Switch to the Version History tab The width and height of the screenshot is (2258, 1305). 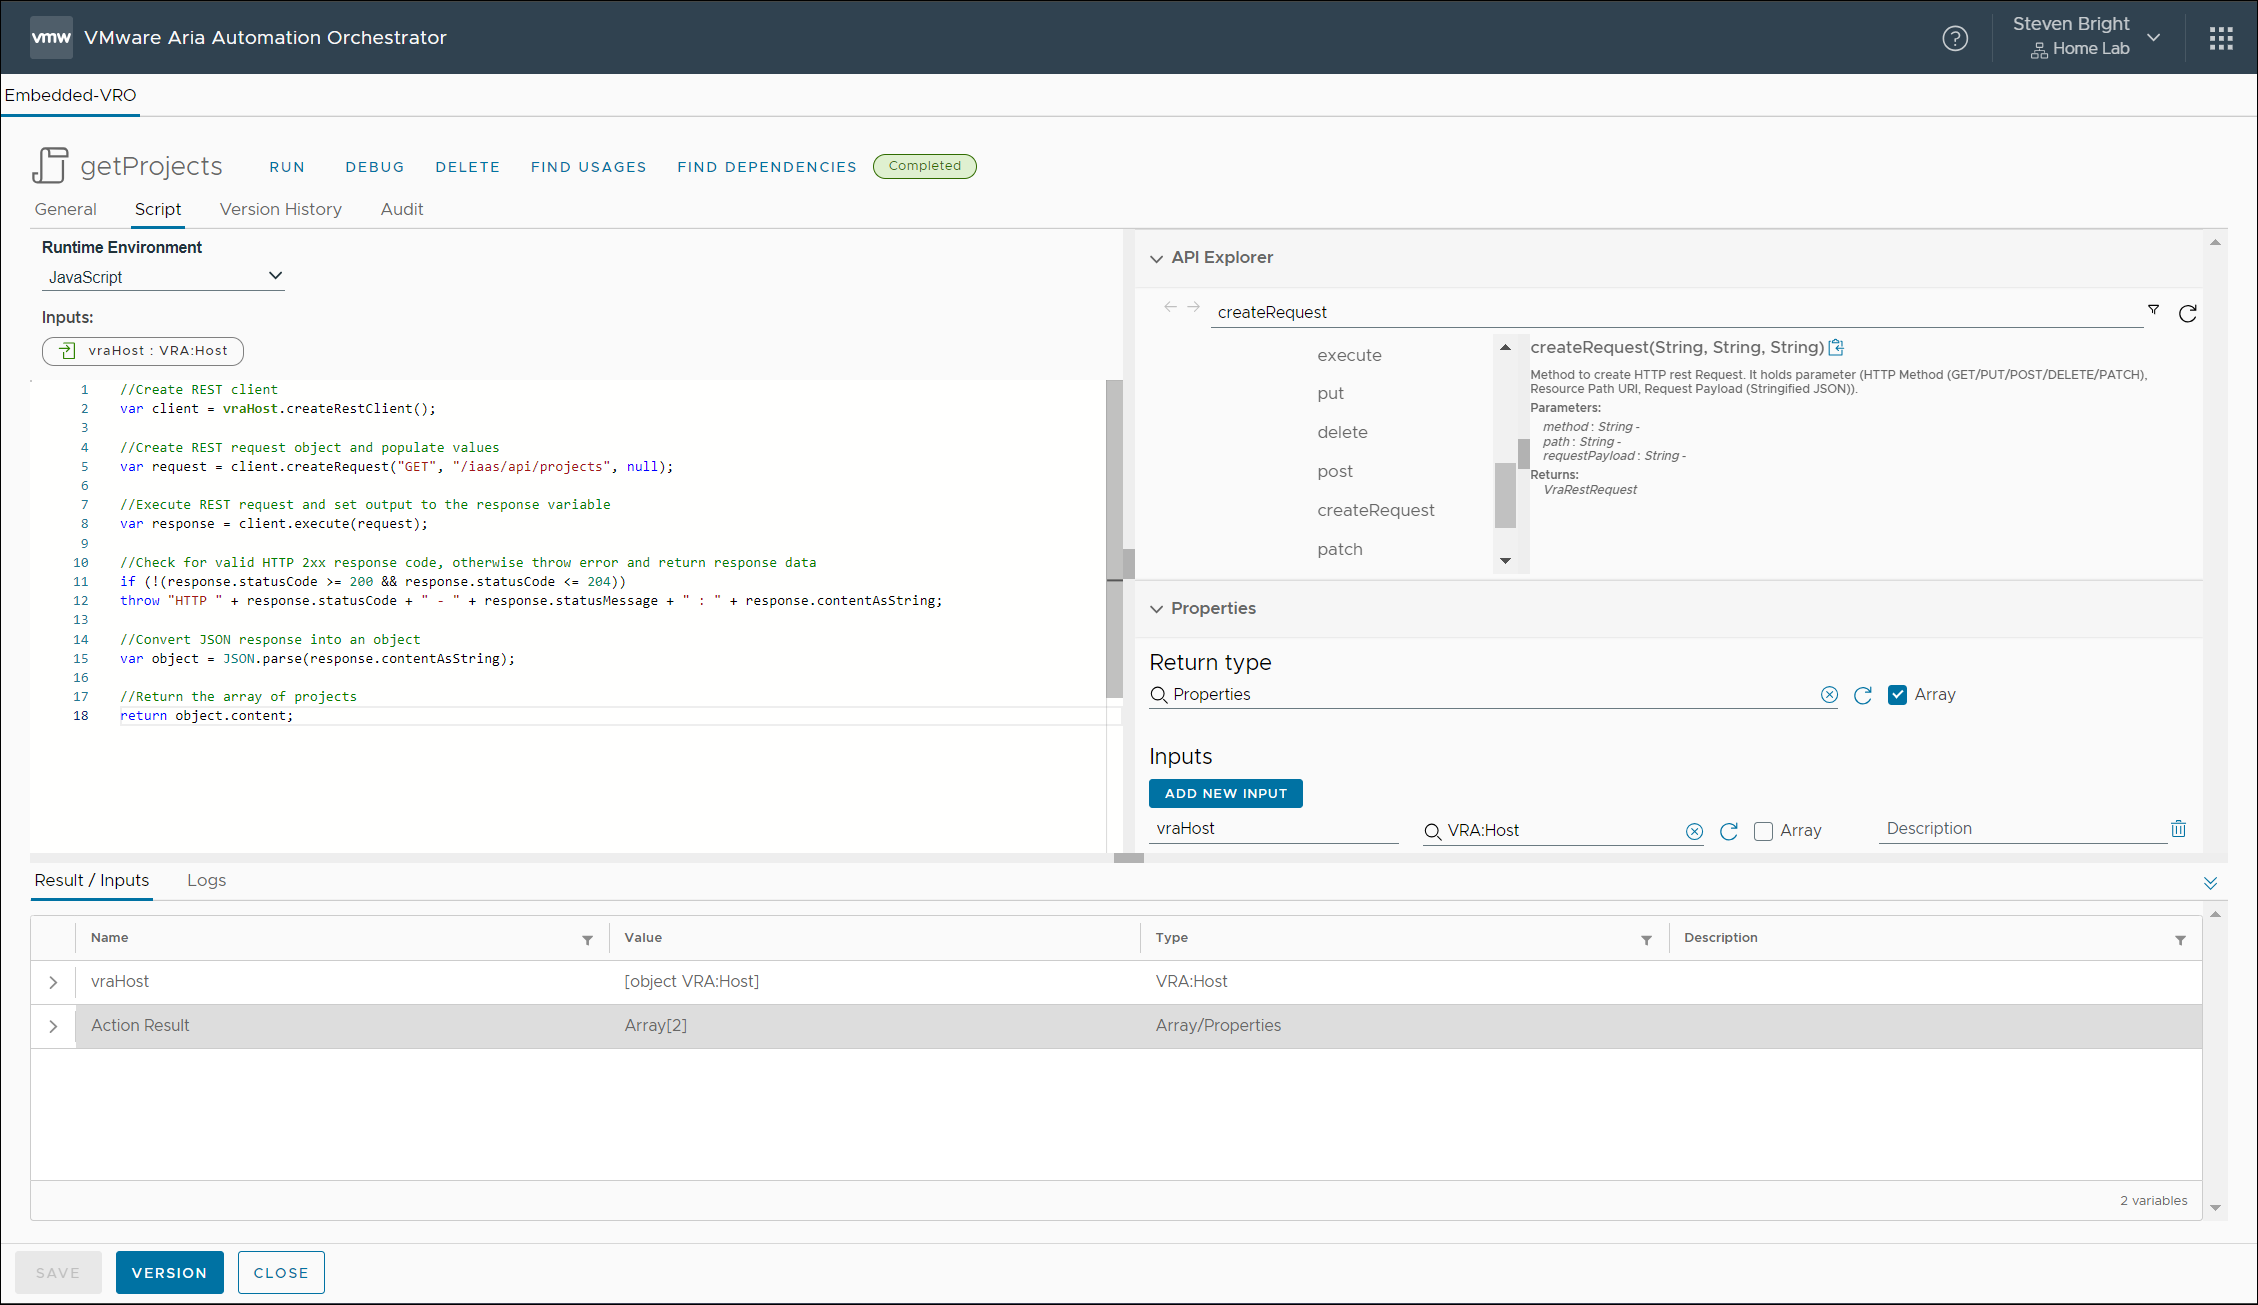click(280, 209)
